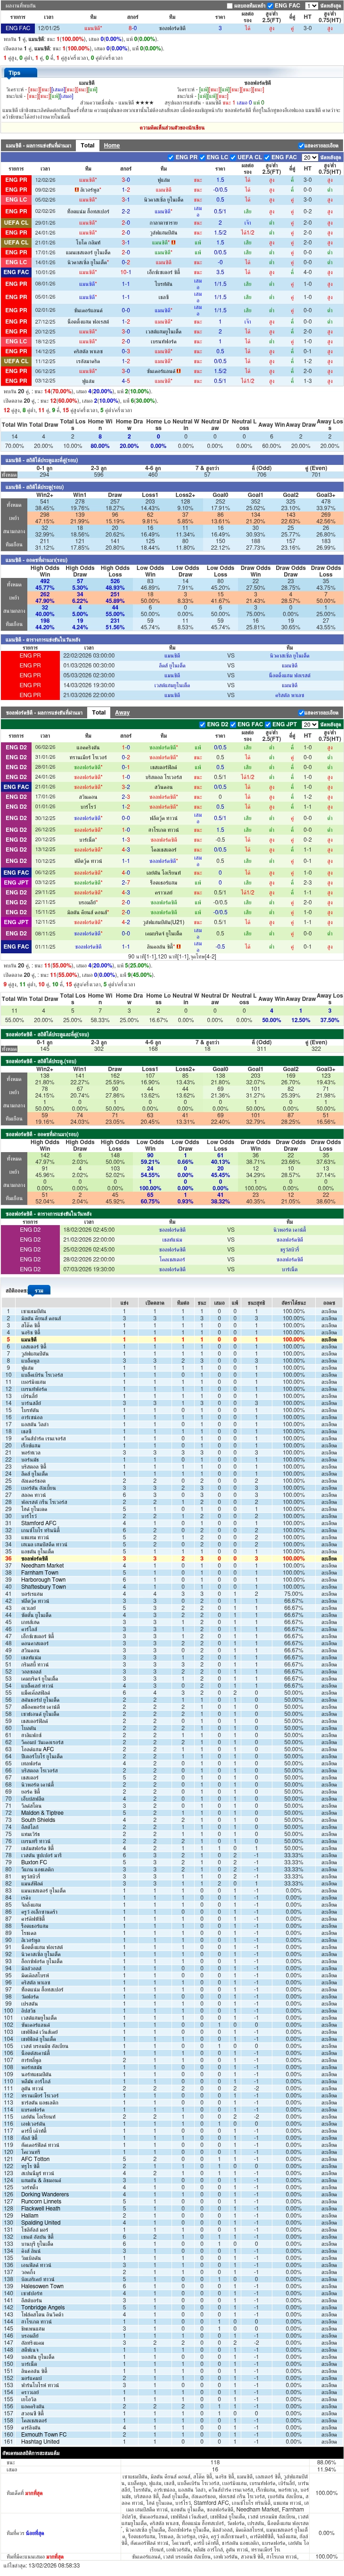
Task: Select the Needham Market table row
Action: click(x=172, y=1566)
